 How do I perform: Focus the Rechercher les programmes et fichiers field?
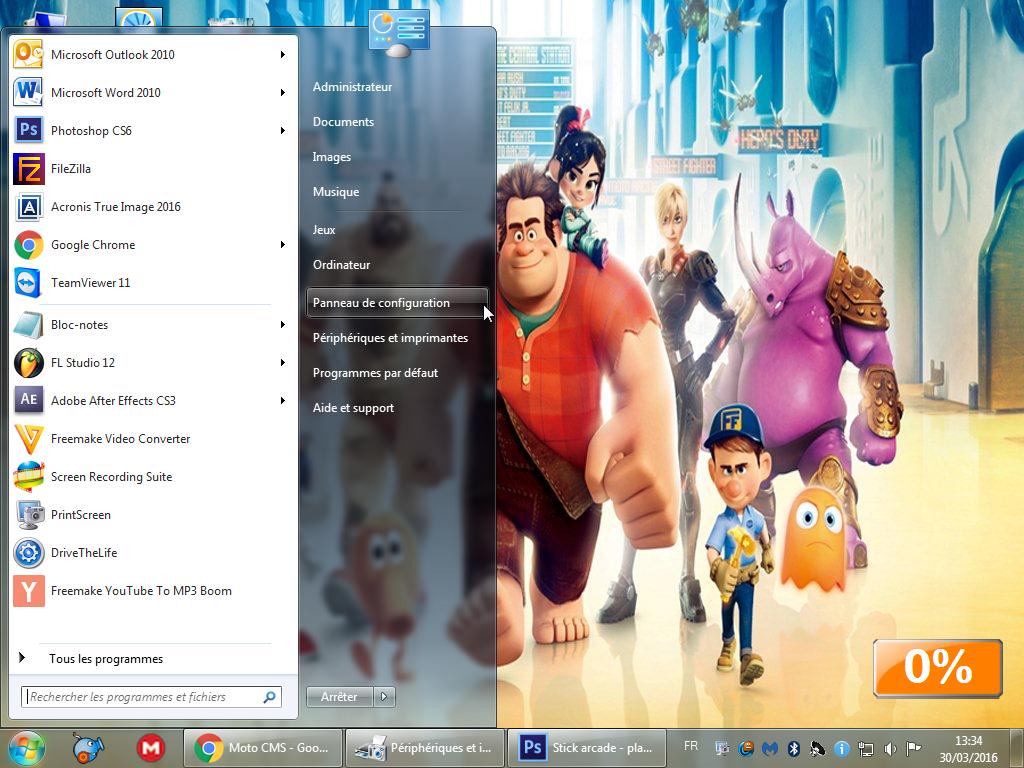click(x=152, y=697)
